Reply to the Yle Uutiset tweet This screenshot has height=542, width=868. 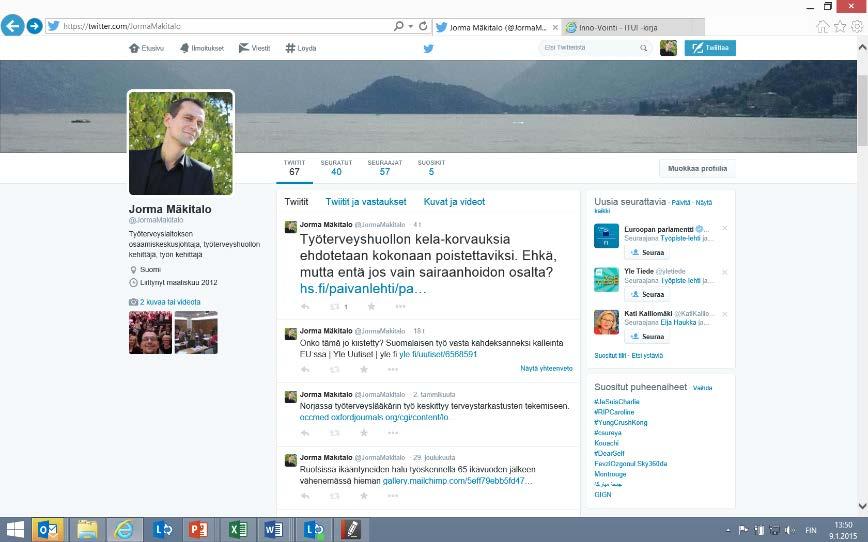click(305, 369)
